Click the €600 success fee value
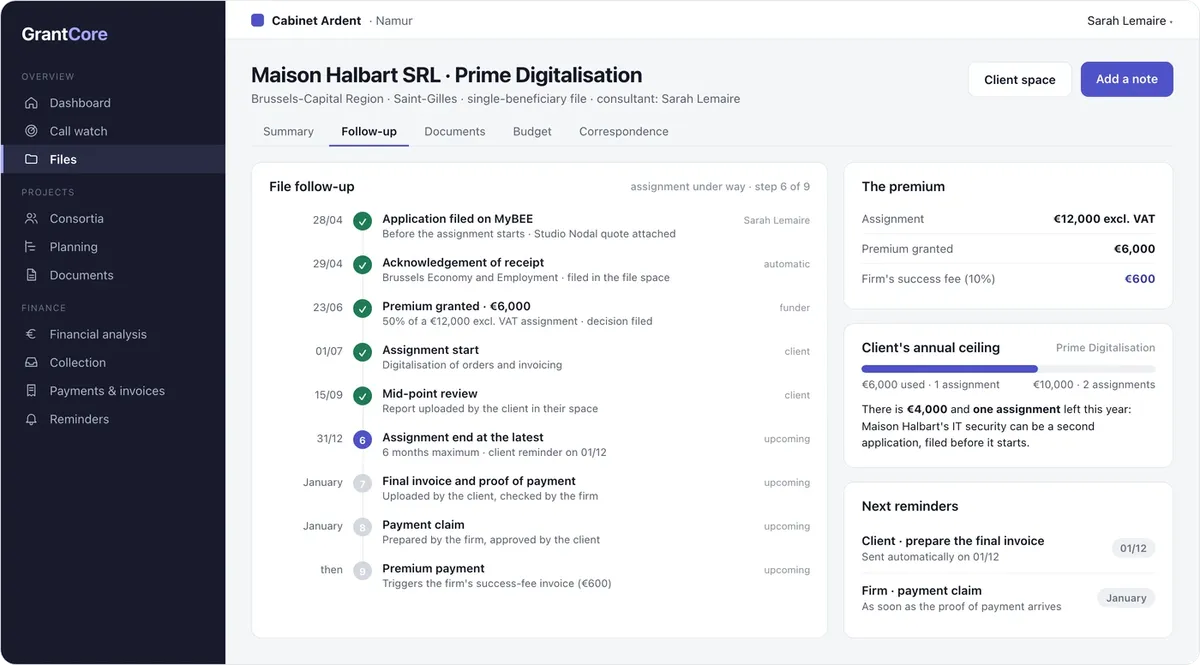The width and height of the screenshot is (1200, 665). click(1140, 279)
